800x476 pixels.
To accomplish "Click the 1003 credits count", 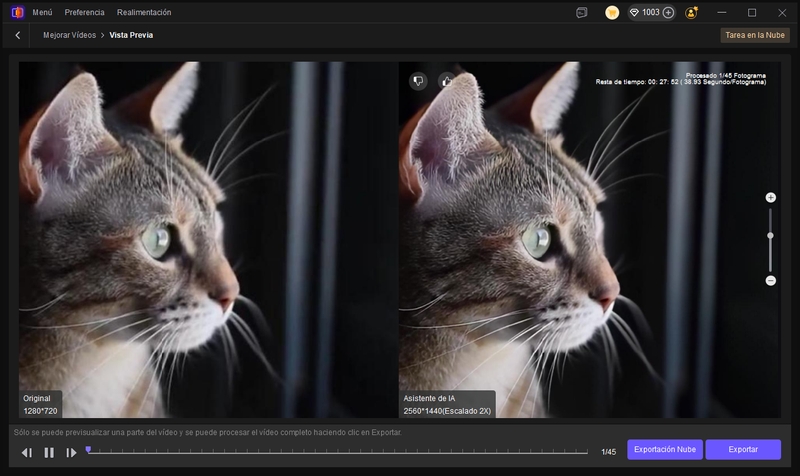I will click(651, 12).
